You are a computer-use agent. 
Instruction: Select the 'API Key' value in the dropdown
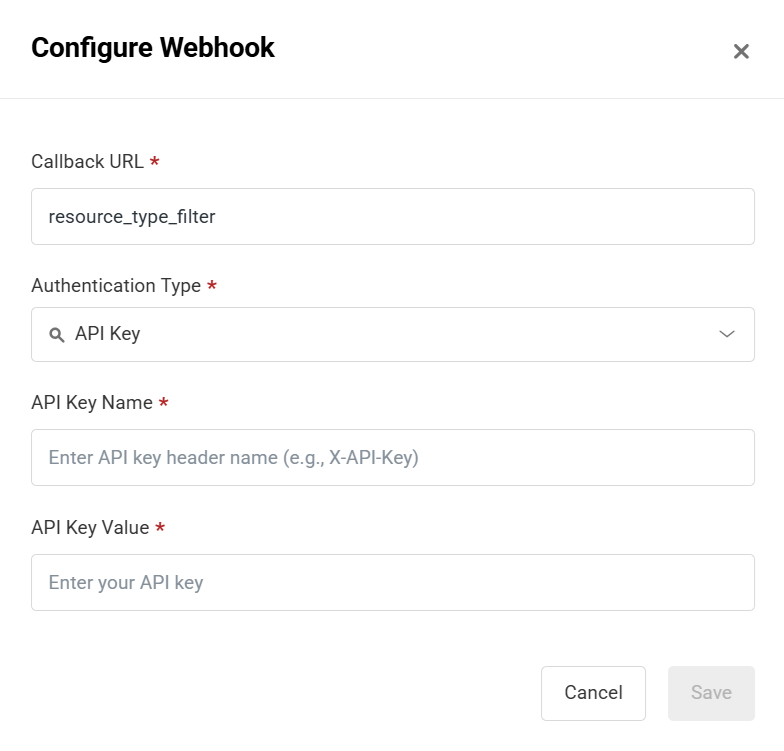click(108, 334)
